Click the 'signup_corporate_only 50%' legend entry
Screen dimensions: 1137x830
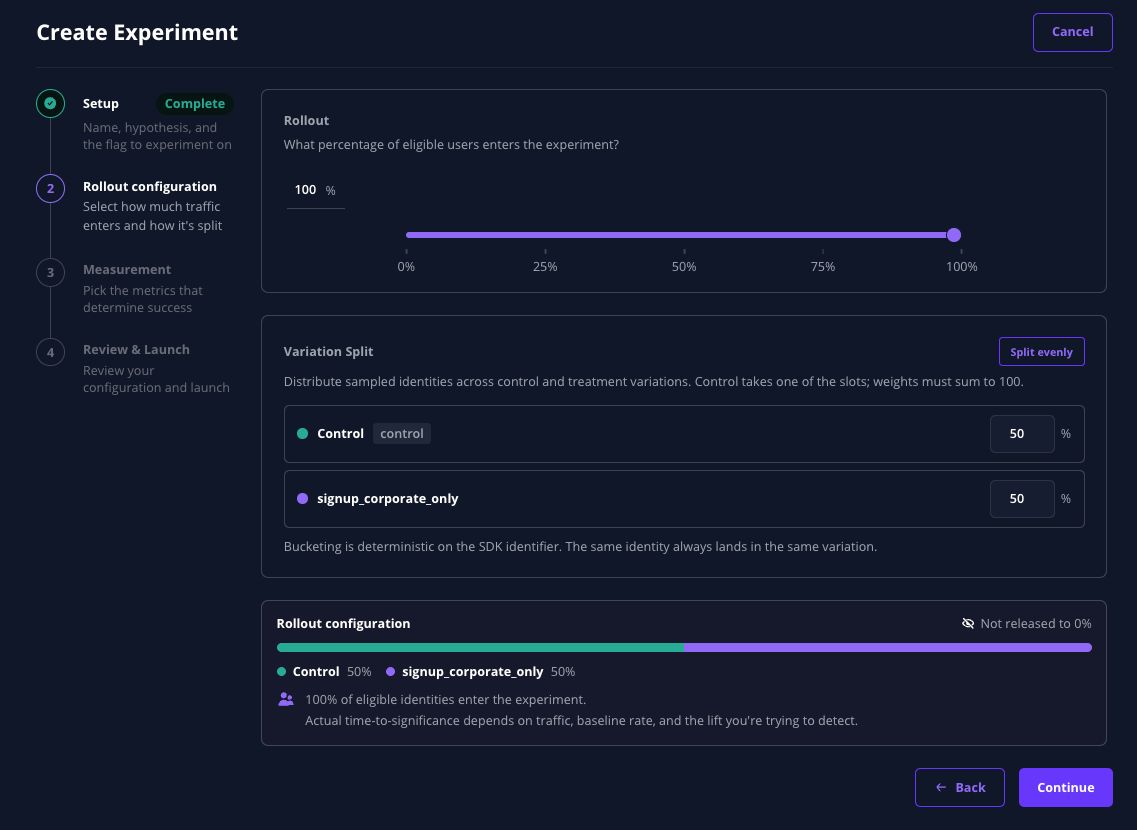coord(481,672)
